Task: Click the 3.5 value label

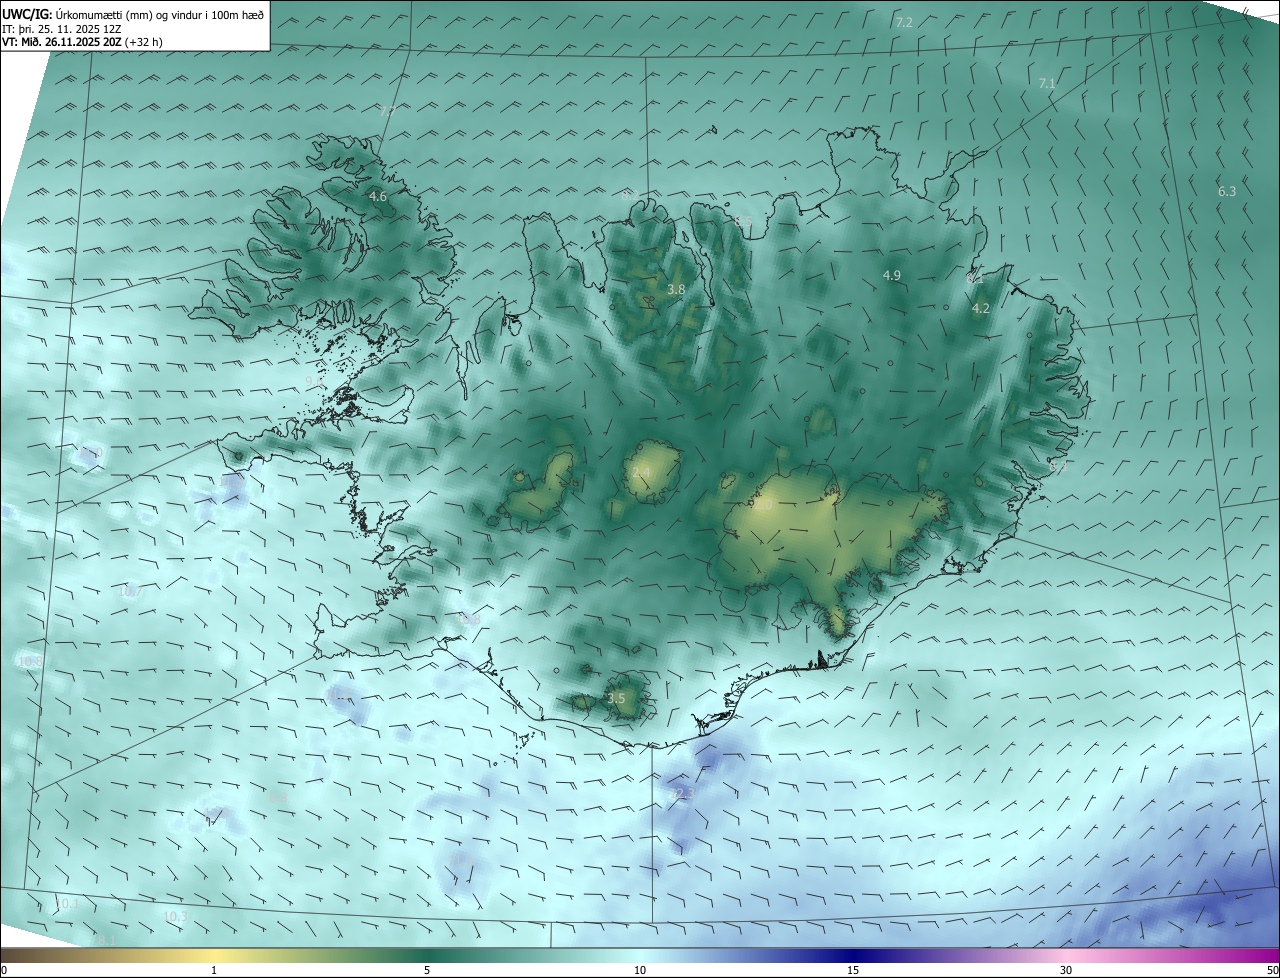Action: [616, 699]
